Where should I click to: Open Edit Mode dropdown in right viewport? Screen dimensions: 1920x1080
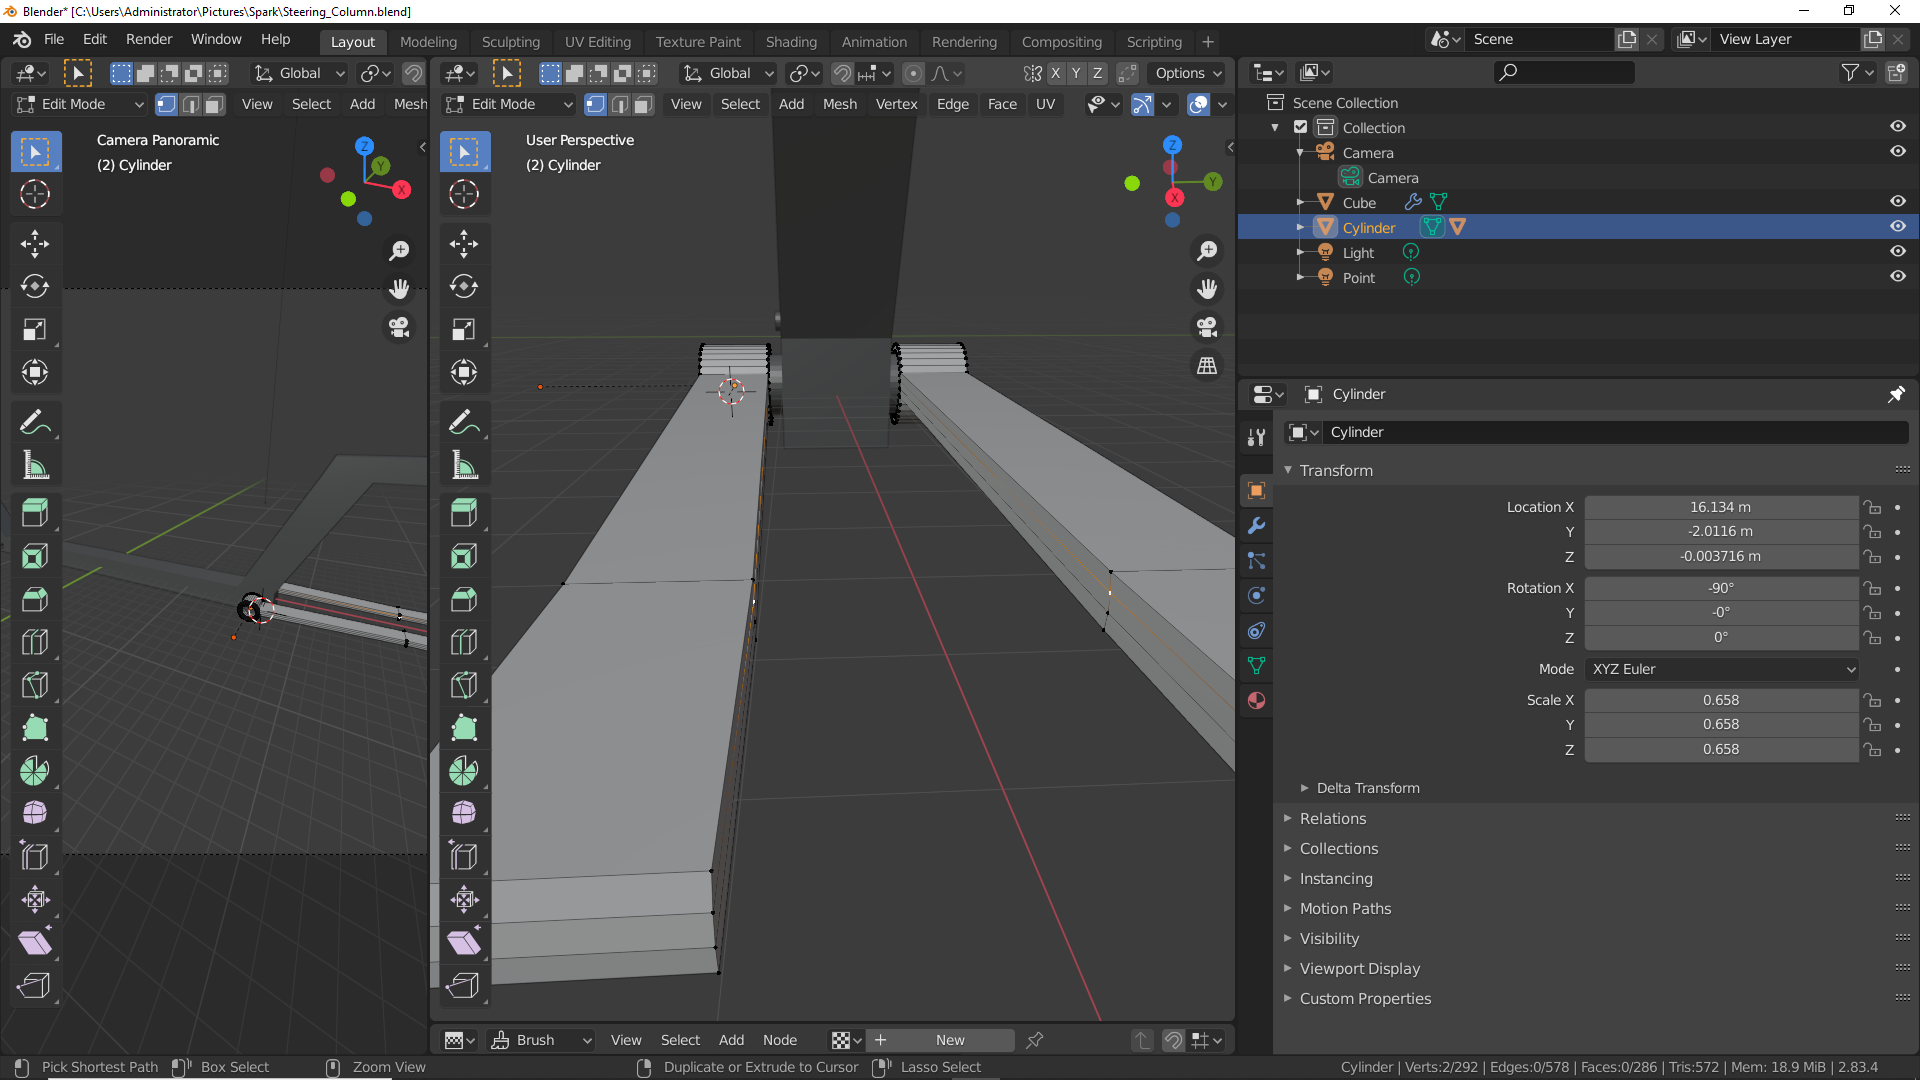[x=509, y=104]
